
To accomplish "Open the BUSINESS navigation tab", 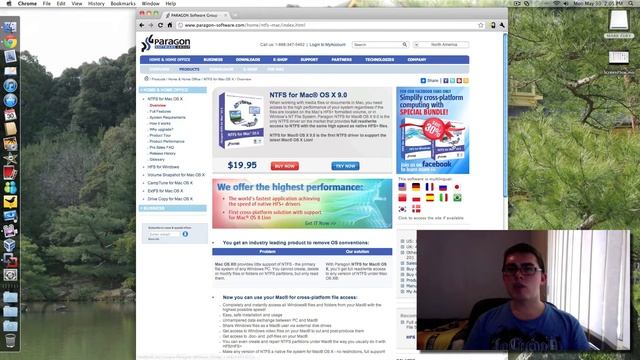I will pyautogui.click(x=213, y=60).
